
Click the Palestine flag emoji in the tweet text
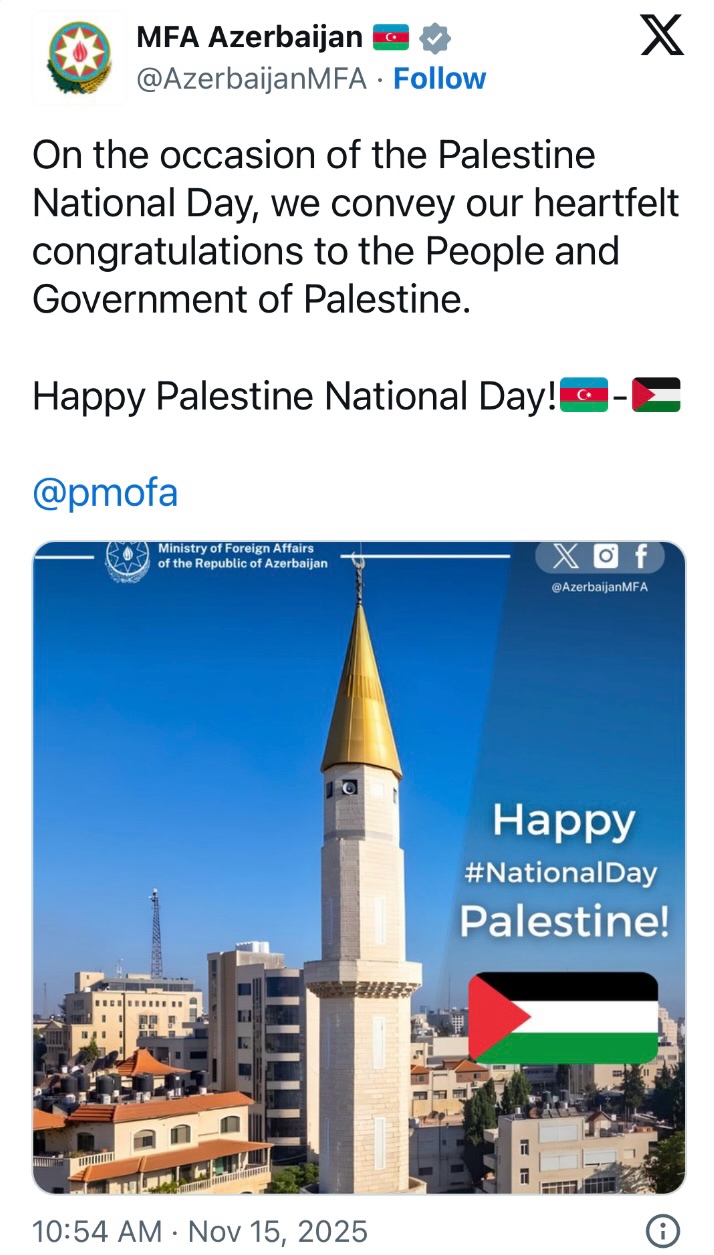[657, 395]
